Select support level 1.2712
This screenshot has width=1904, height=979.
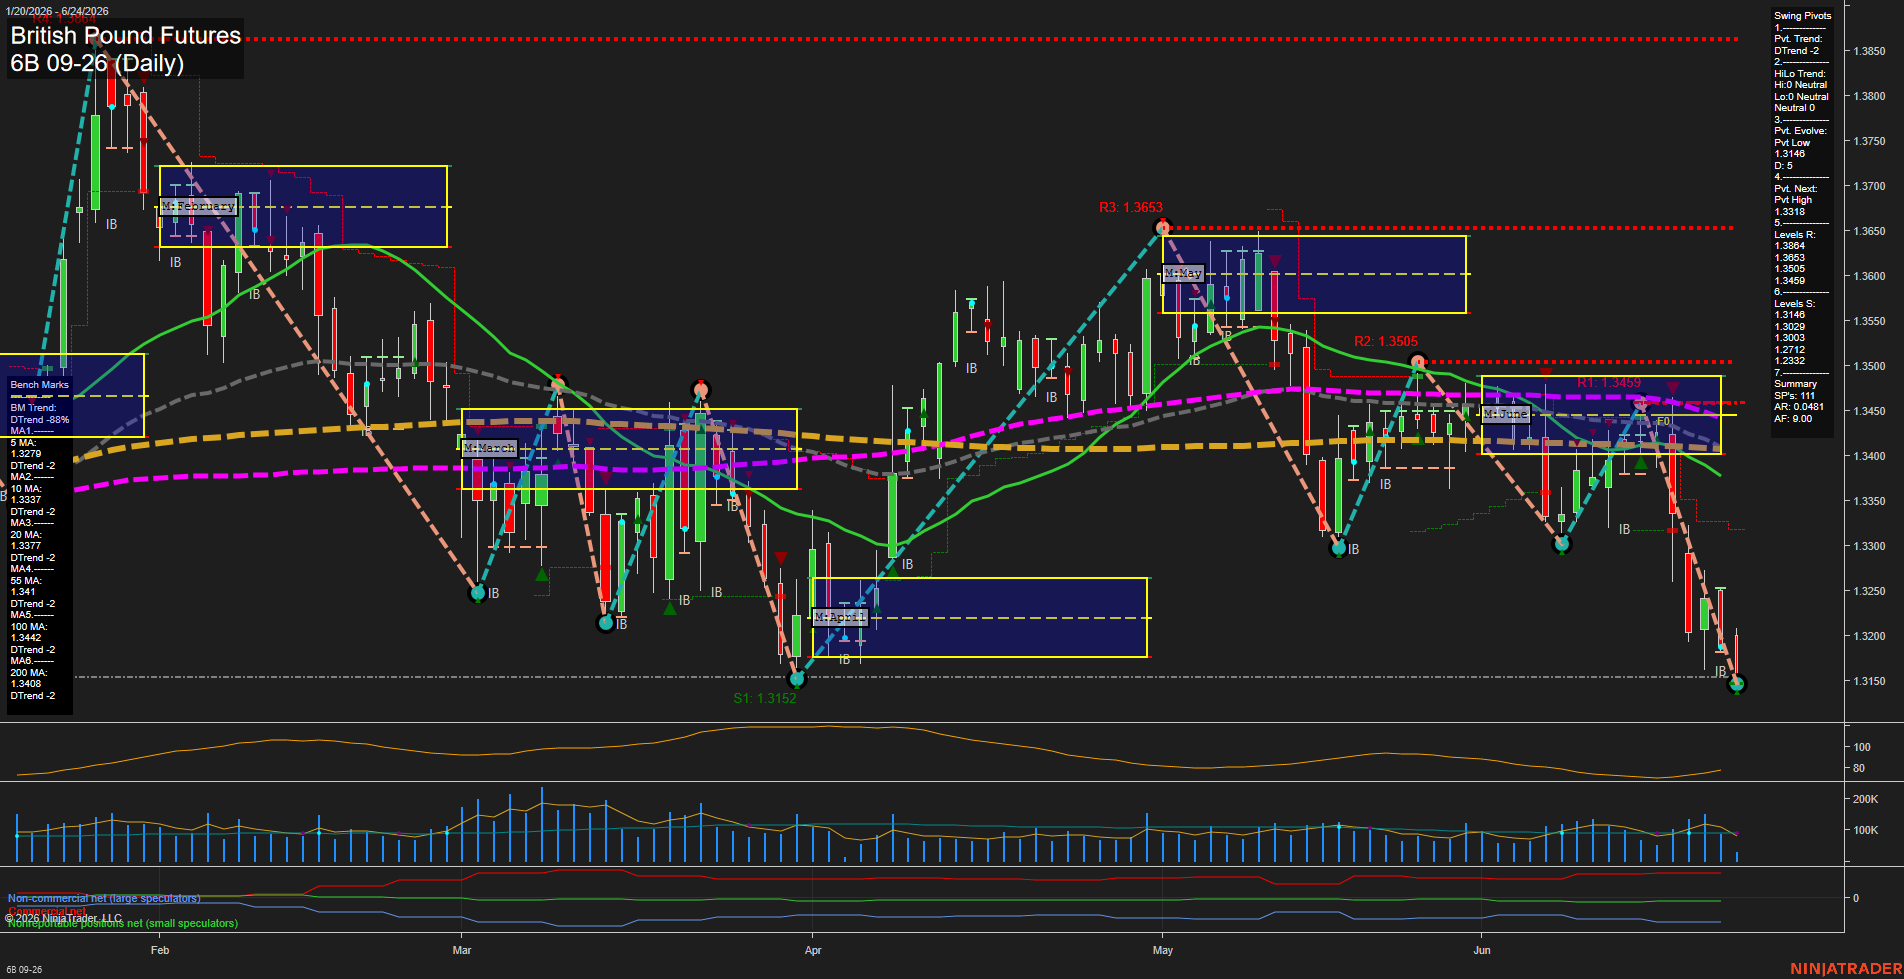[1790, 350]
